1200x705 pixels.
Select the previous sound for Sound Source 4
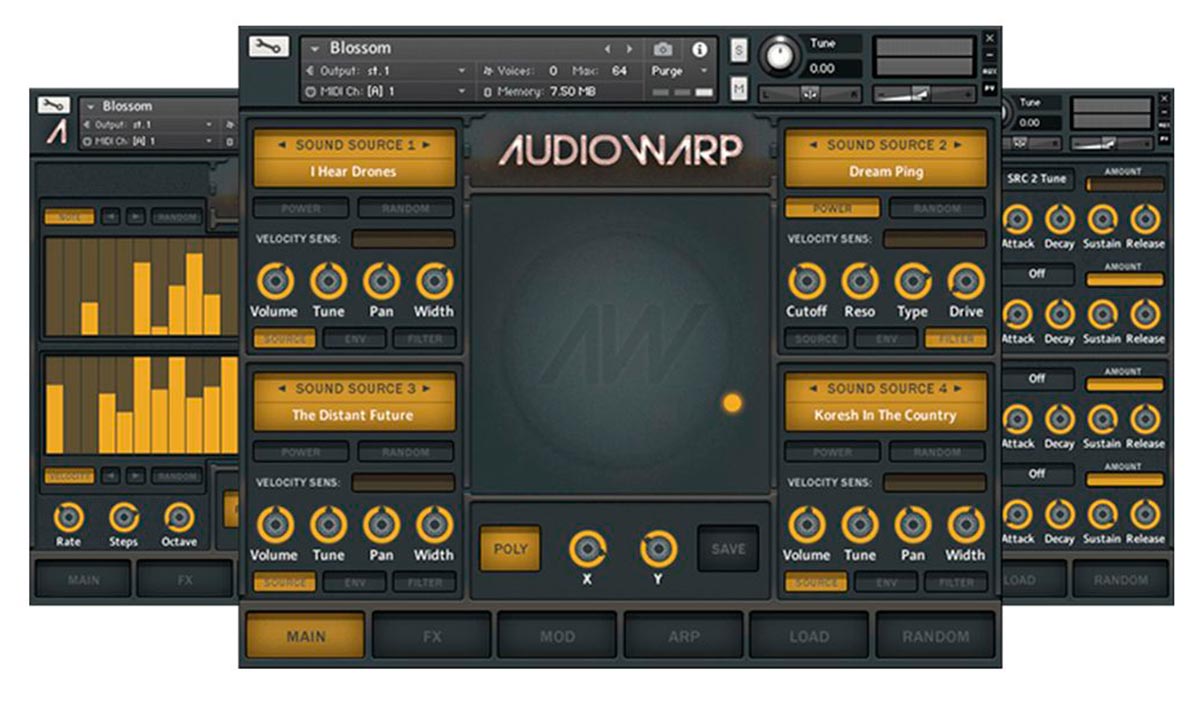tap(814, 388)
